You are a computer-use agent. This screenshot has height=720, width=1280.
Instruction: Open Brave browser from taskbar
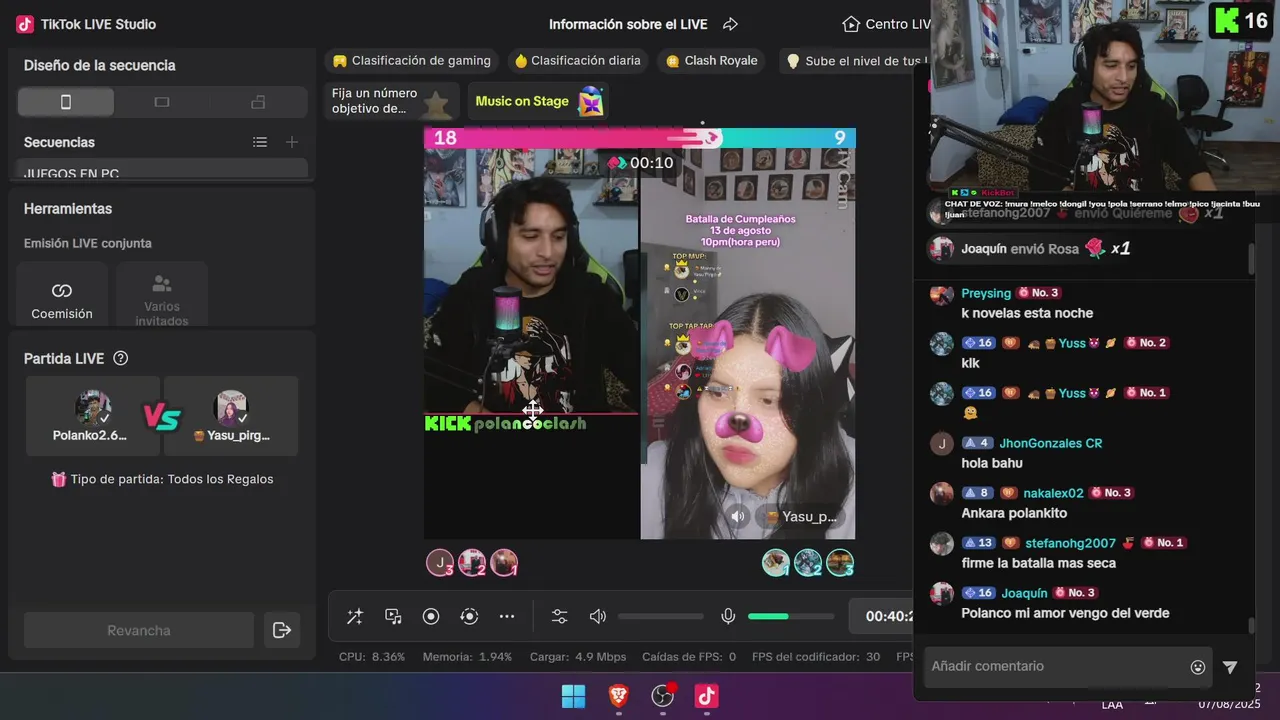click(619, 695)
